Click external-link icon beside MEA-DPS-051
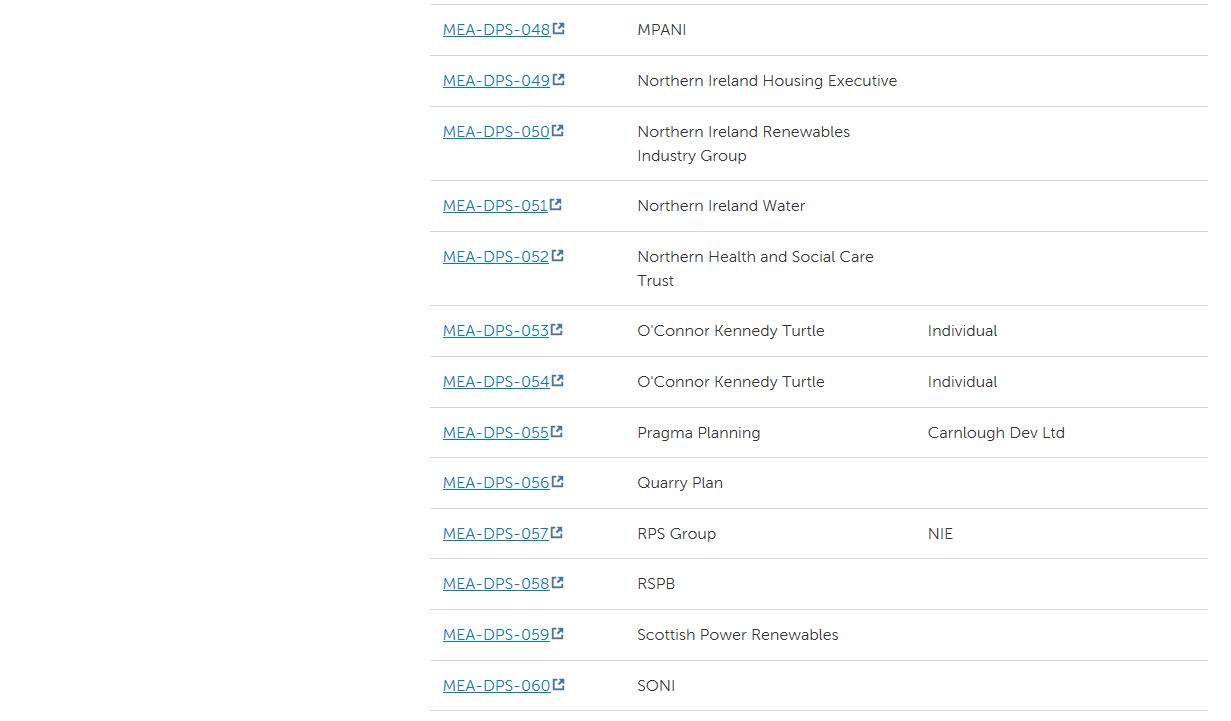Image resolution: width=1231 pixels, height=721 pixels. click(556, 205)
